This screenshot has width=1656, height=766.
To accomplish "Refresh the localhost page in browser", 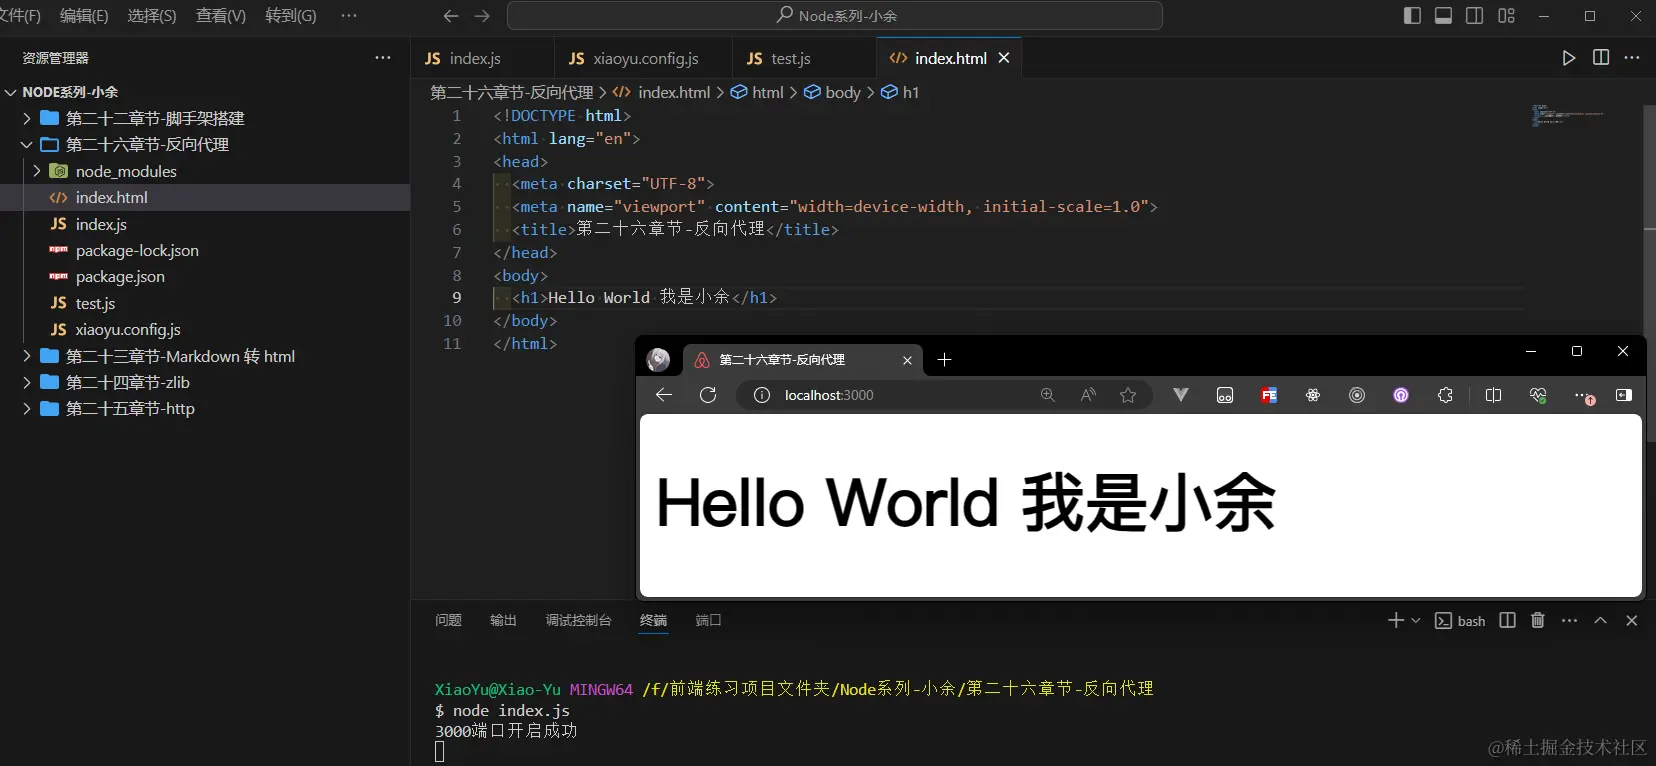I will tap(708, 395).
